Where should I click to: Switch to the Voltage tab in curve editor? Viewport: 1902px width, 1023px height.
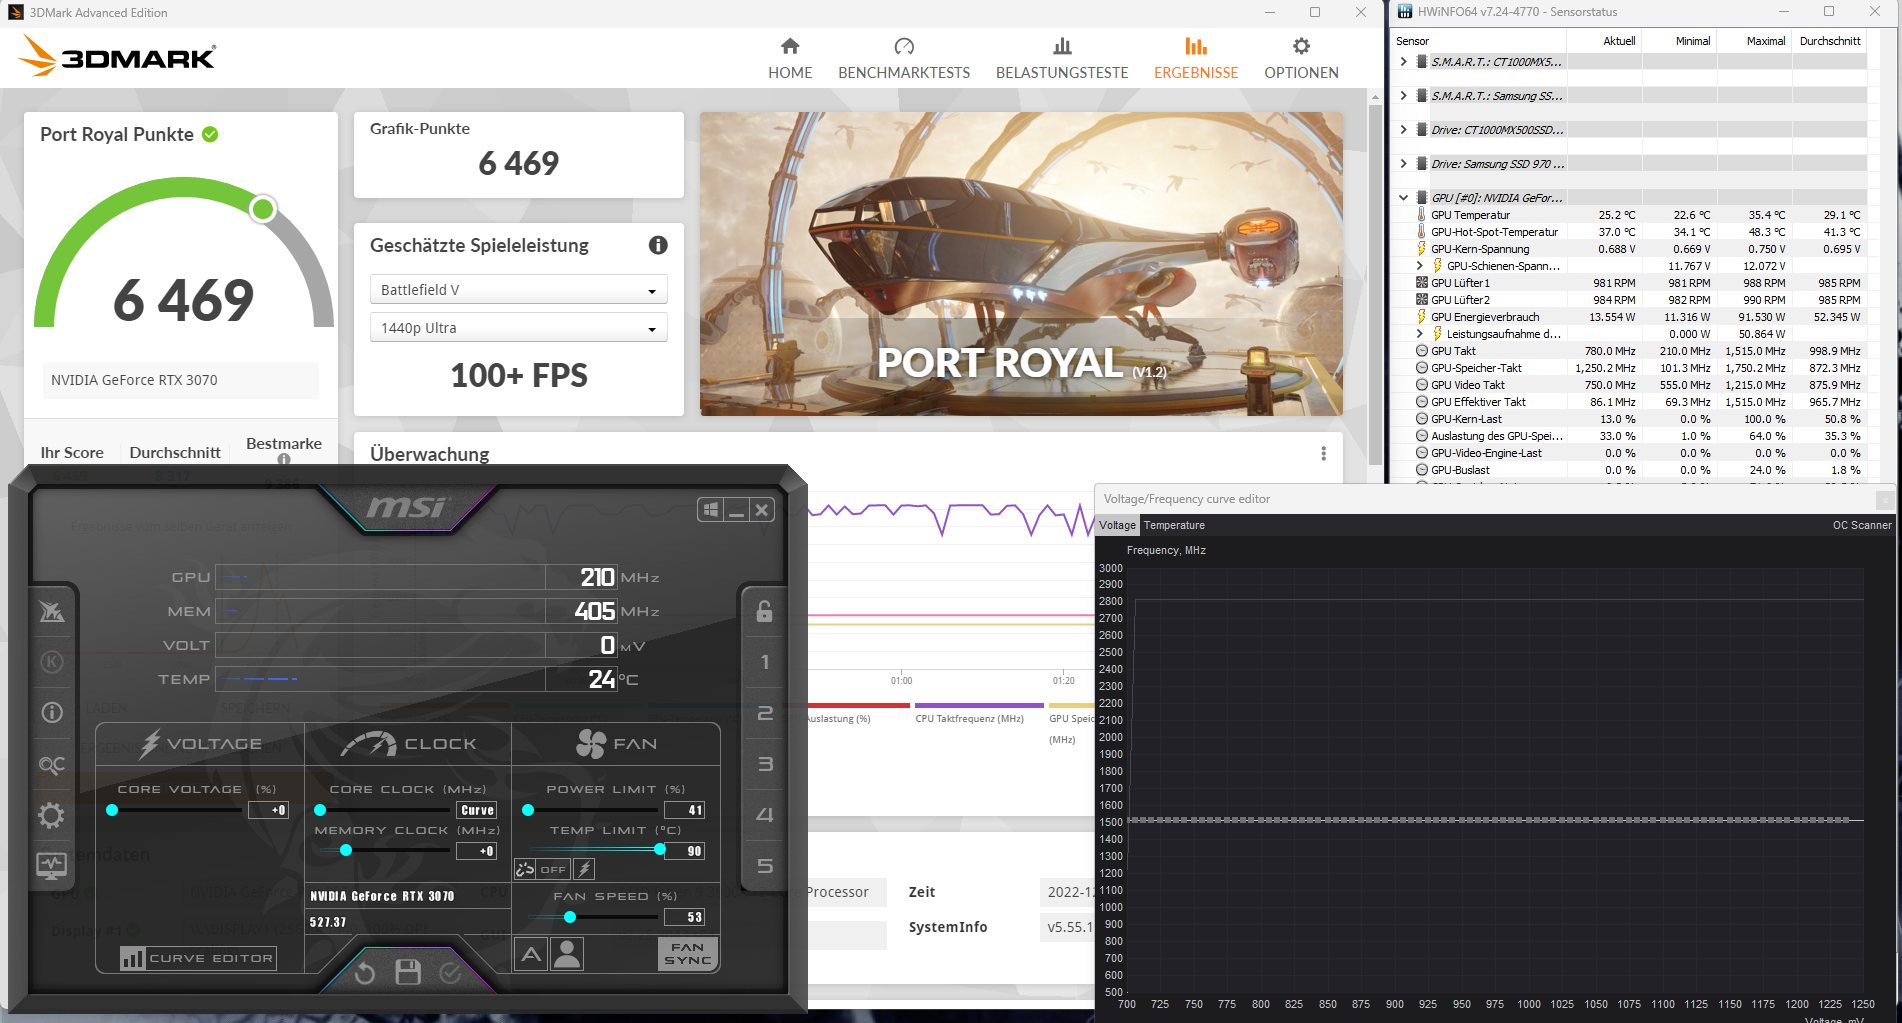(1117, 525)
